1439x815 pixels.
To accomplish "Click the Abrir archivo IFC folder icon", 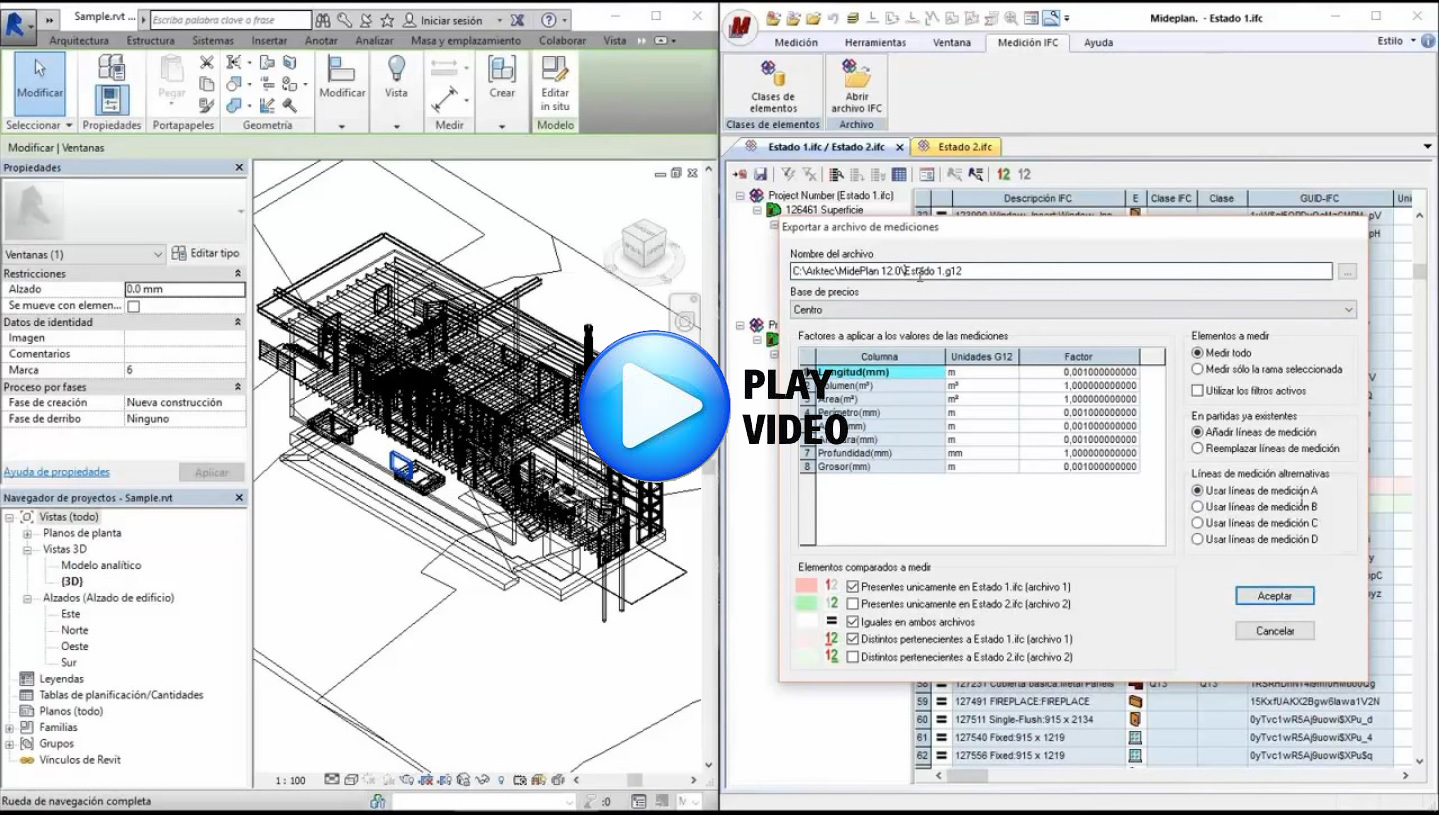I will 856,74.
